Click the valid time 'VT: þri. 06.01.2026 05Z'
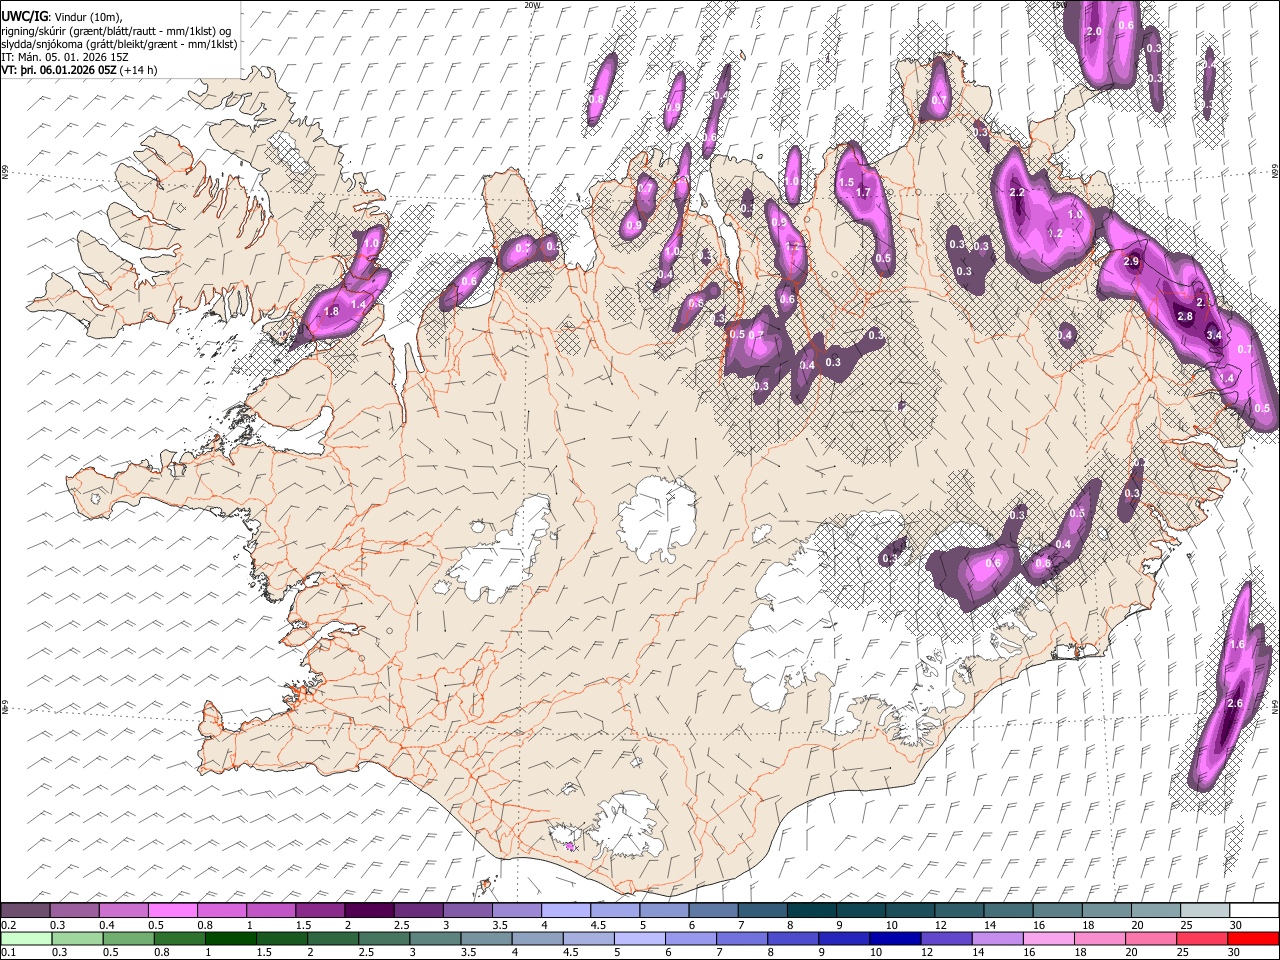Image resolution: width=1280 pixels, height=960 pixels. point(59,71)
